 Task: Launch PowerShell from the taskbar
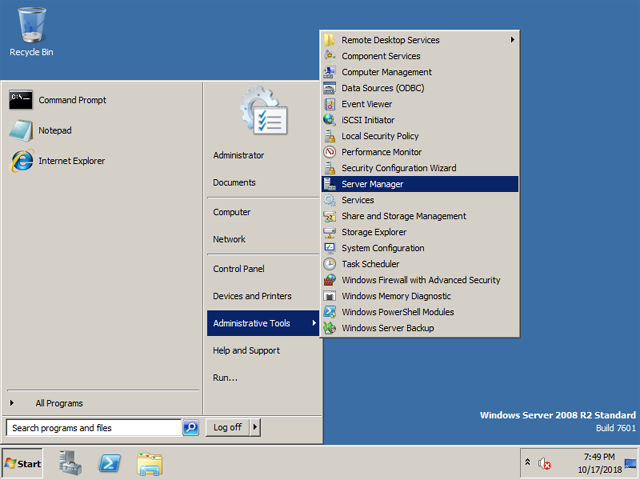tap(110, 463)
